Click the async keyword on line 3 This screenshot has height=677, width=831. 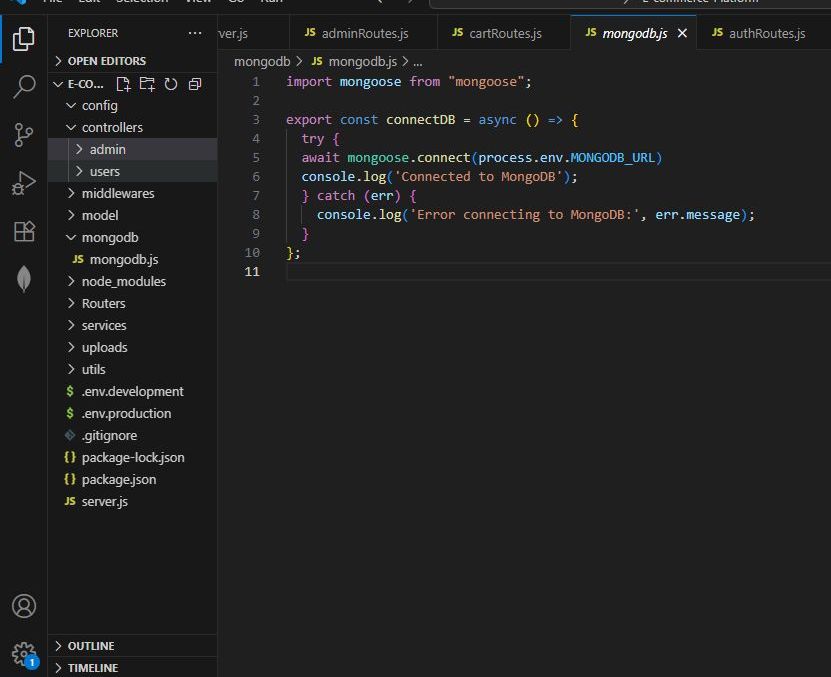click(497, 120)
